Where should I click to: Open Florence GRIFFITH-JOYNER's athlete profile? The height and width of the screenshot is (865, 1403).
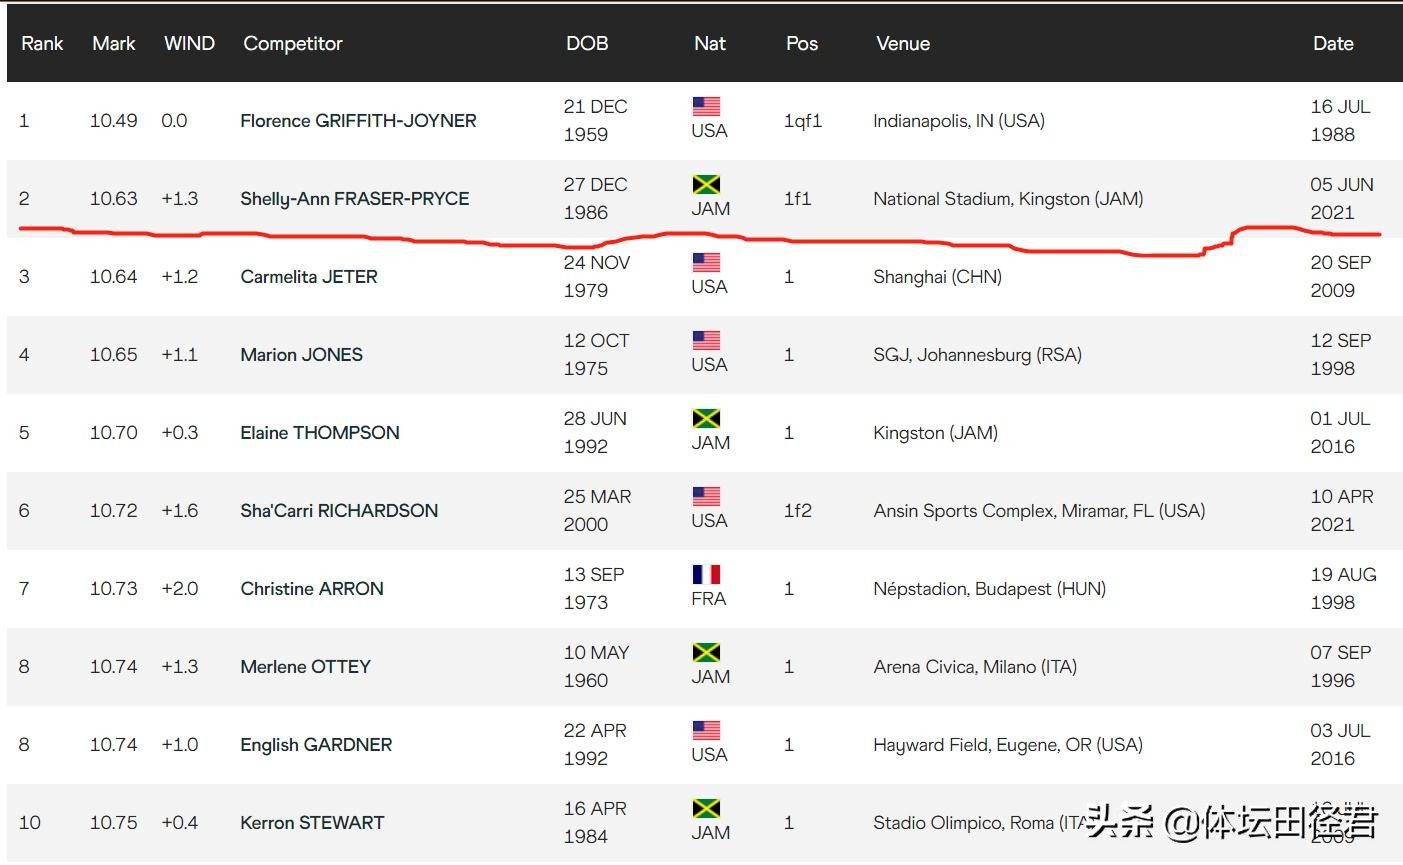358,121
